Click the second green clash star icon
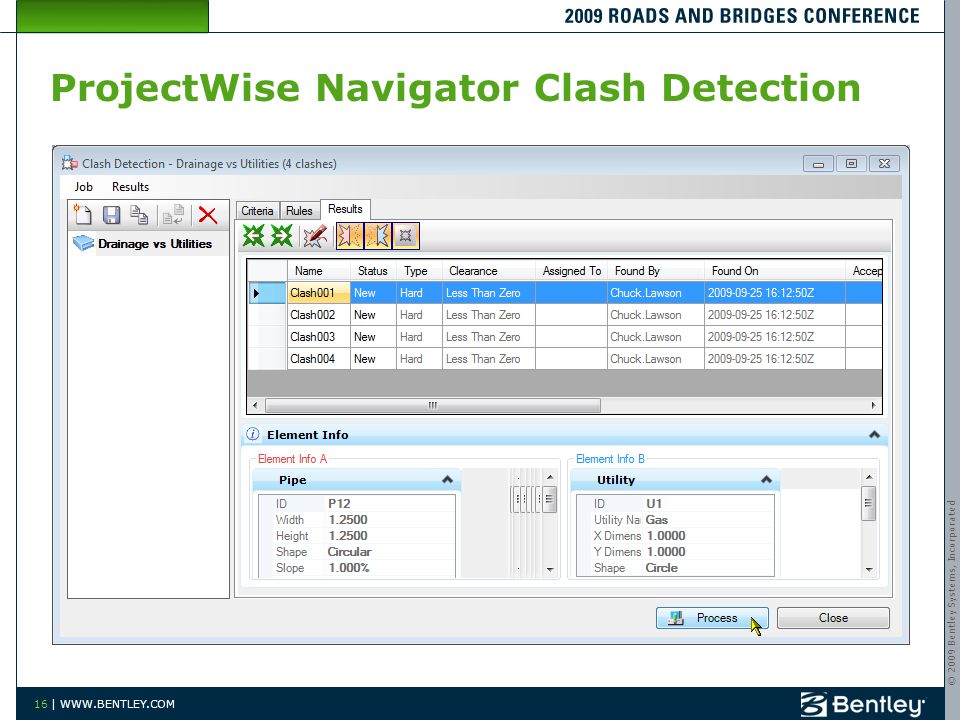Viewport: 960px width, 720px height. click(x=282, y=236)
